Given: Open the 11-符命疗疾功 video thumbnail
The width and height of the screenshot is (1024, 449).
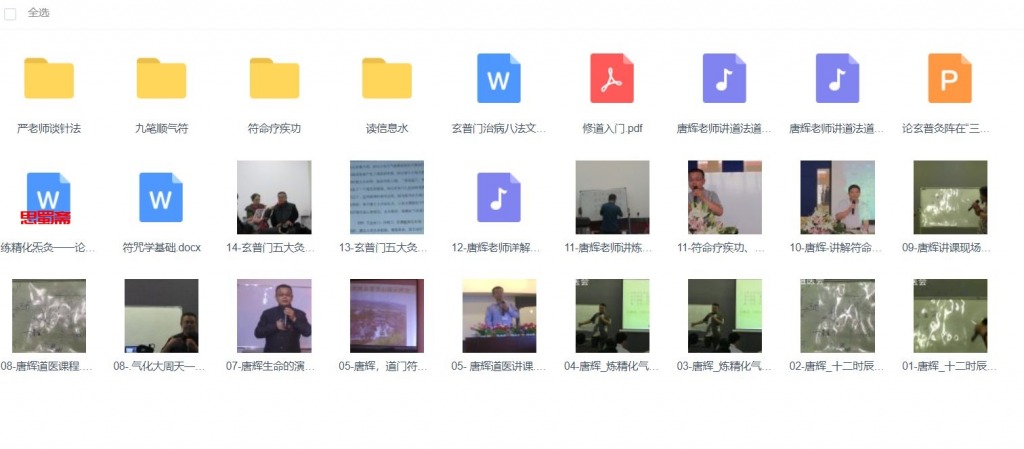Looking at the screenshot, I should 725,197.
